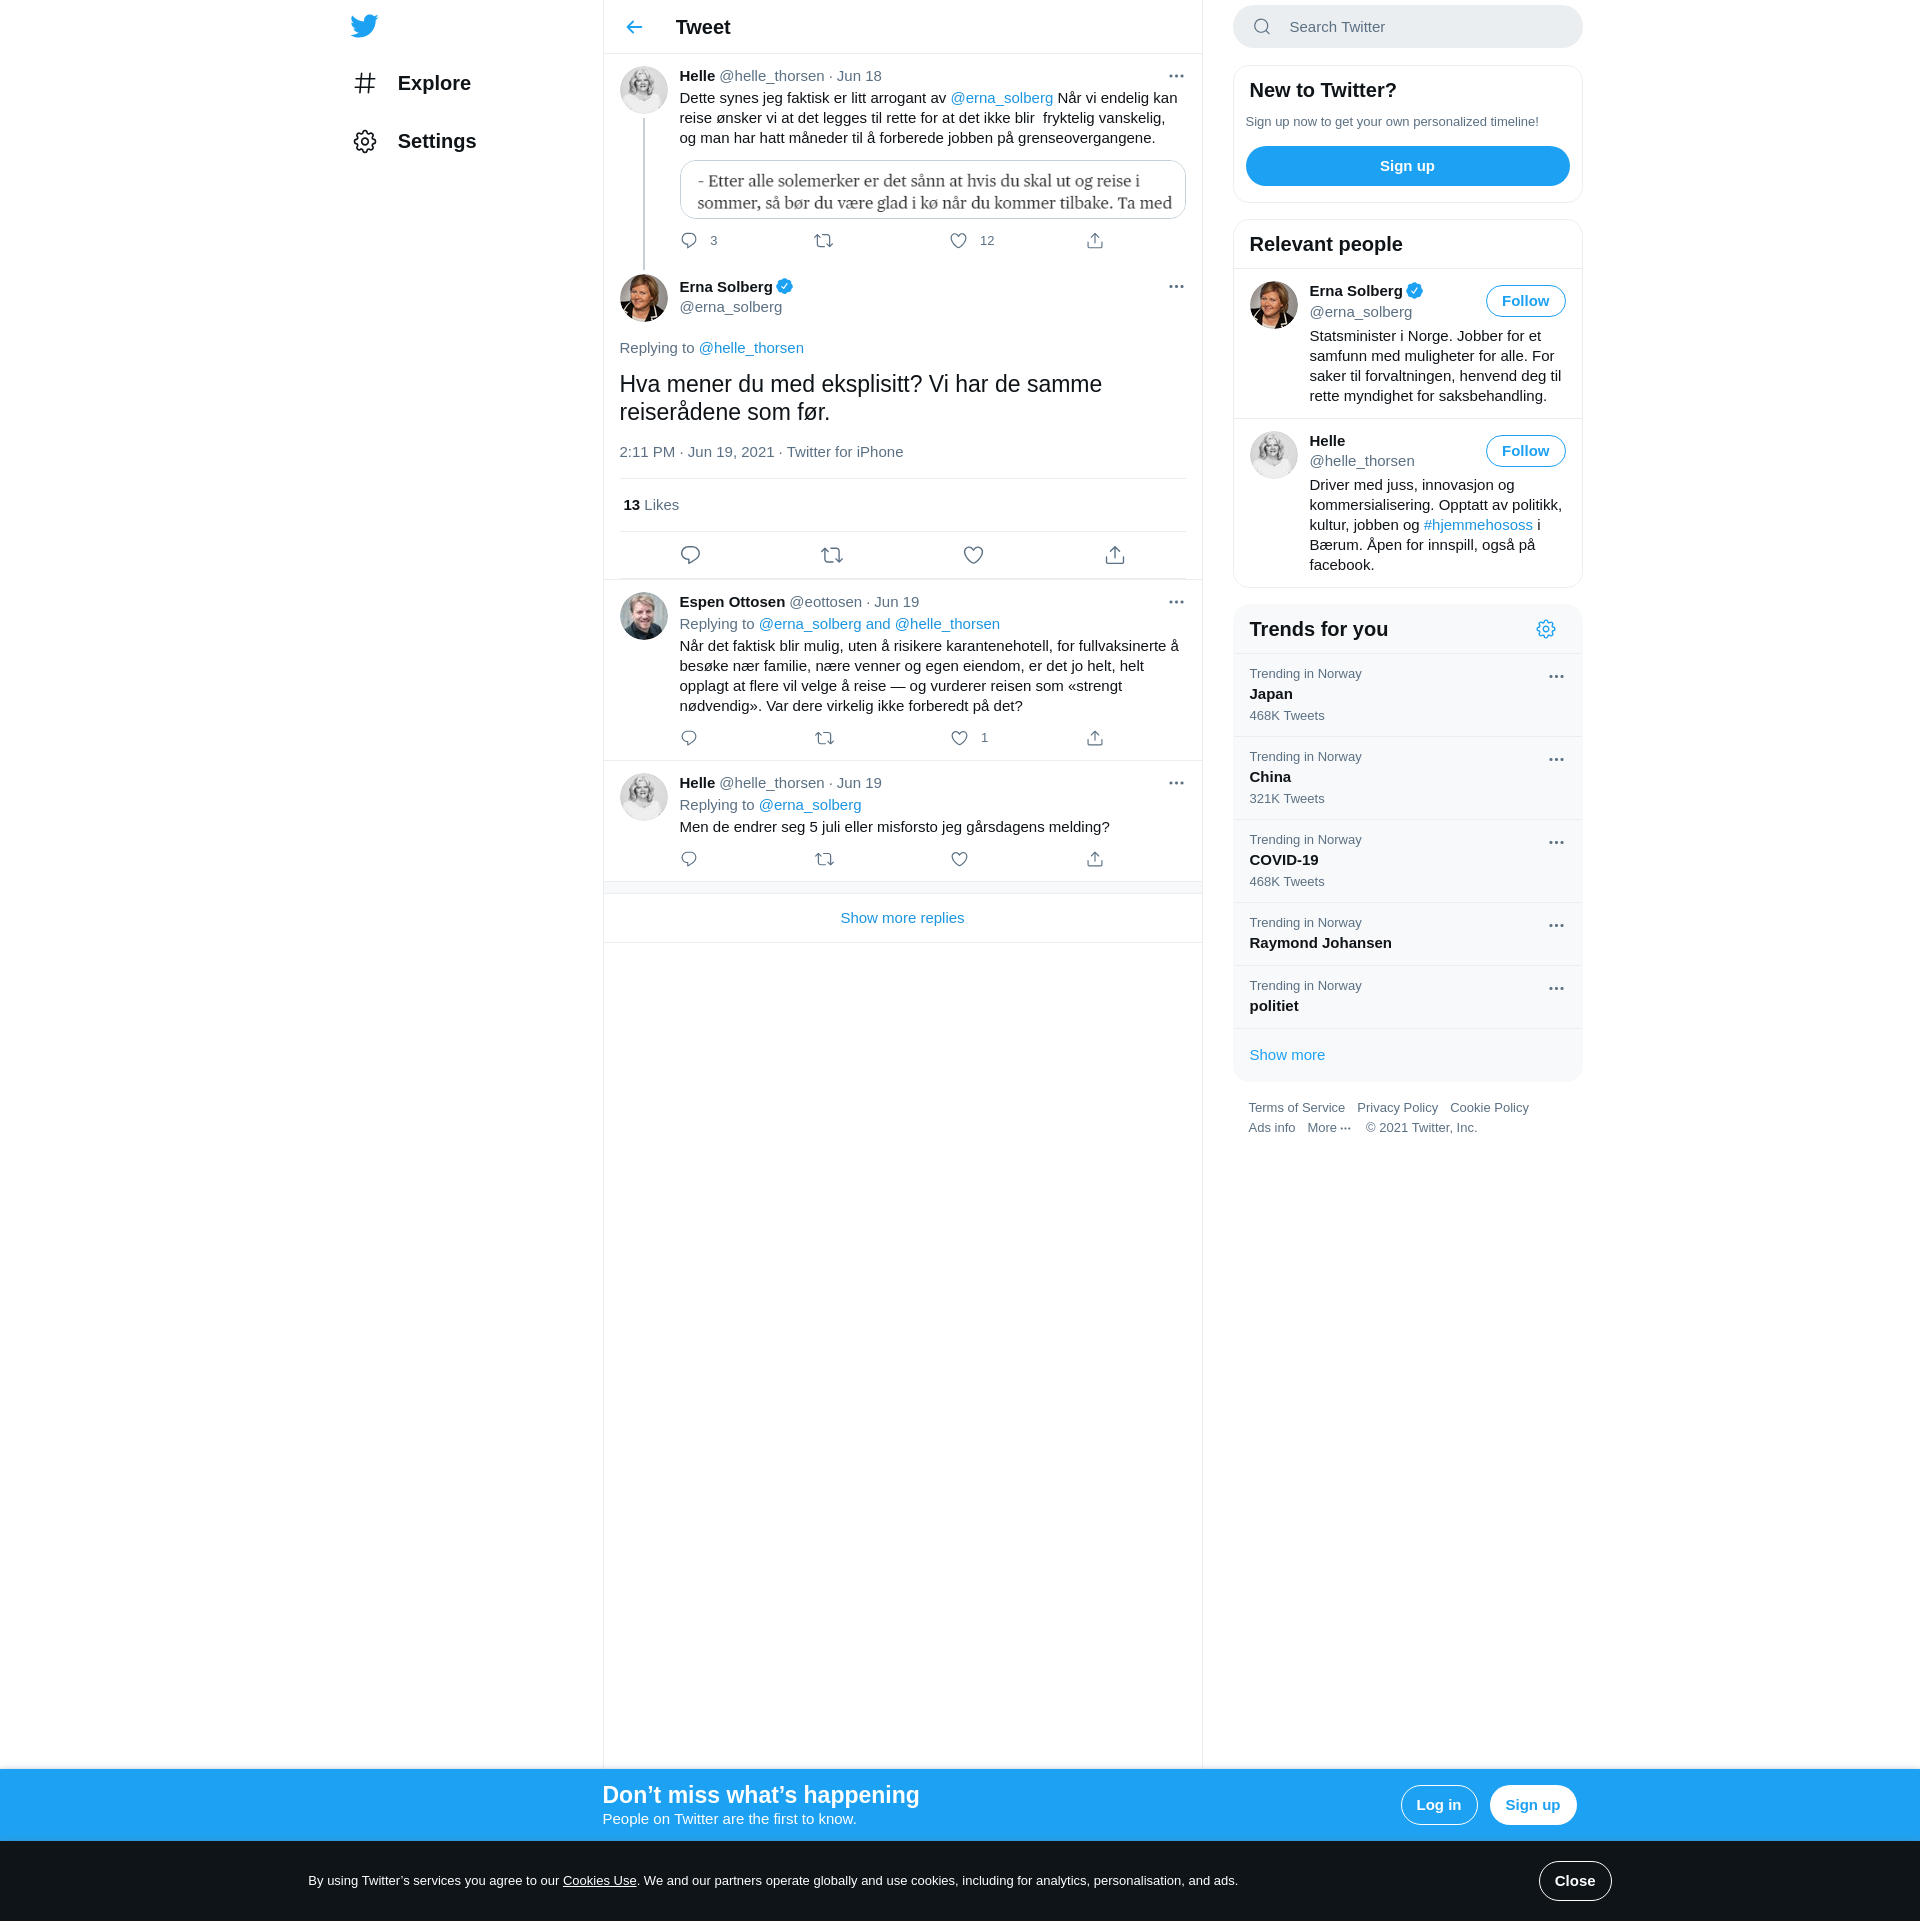
Task: Open more options on Helle's Jun 19 reply
Action: coord(1176,783)
